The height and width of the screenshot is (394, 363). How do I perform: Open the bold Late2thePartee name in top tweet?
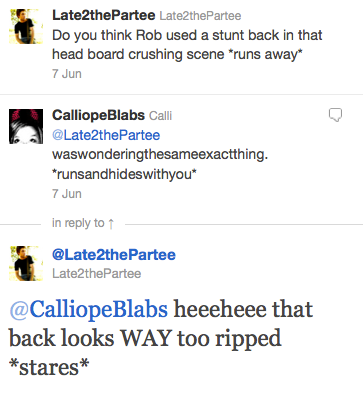(x=103, y=15)
